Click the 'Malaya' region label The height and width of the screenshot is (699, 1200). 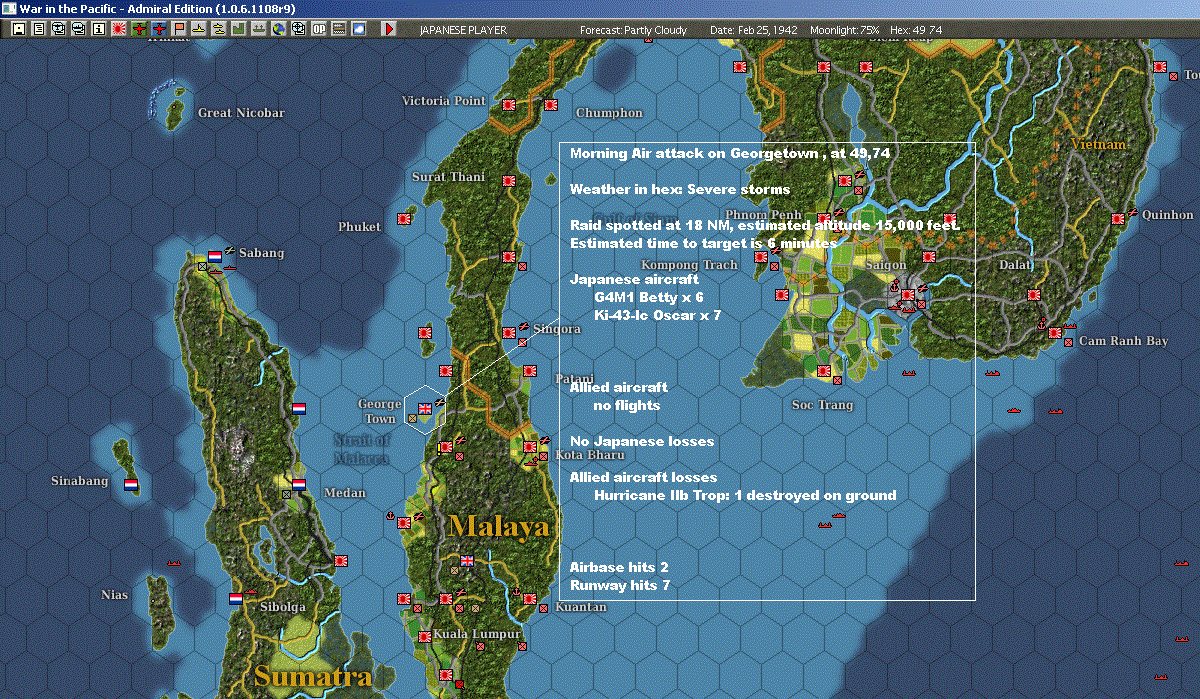(x=500, y=526)
